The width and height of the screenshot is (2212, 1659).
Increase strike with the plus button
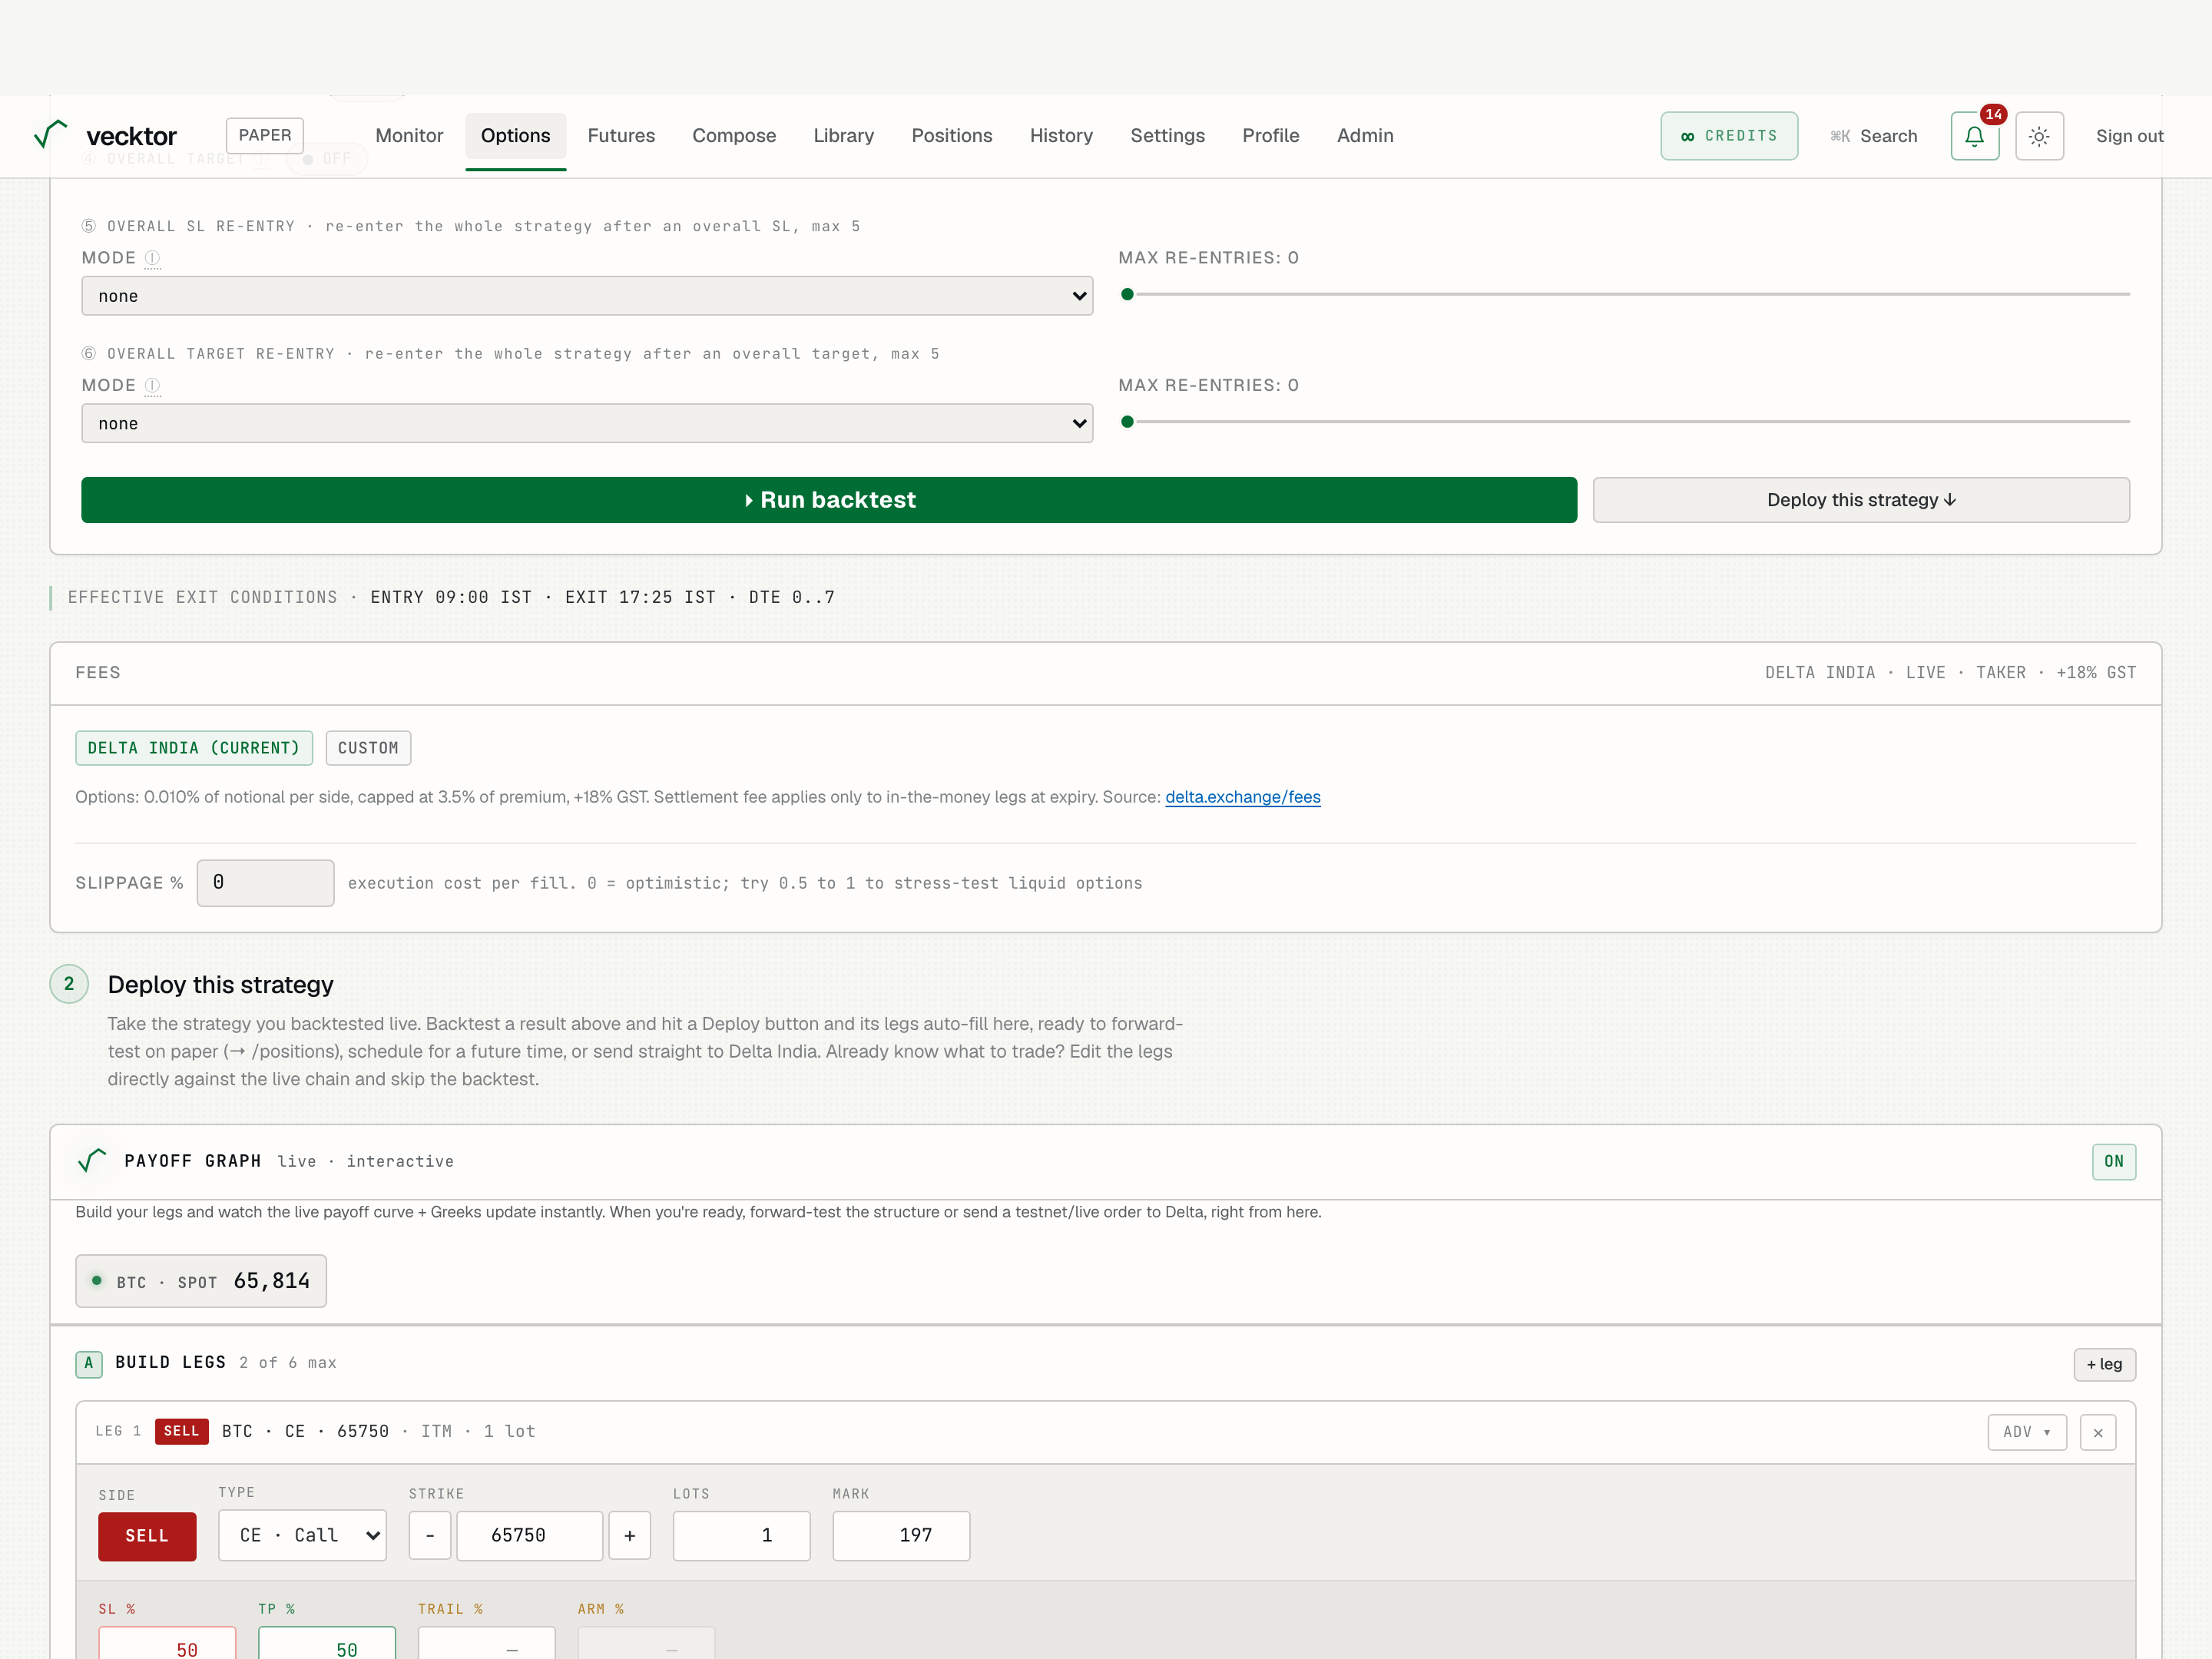630,1535
